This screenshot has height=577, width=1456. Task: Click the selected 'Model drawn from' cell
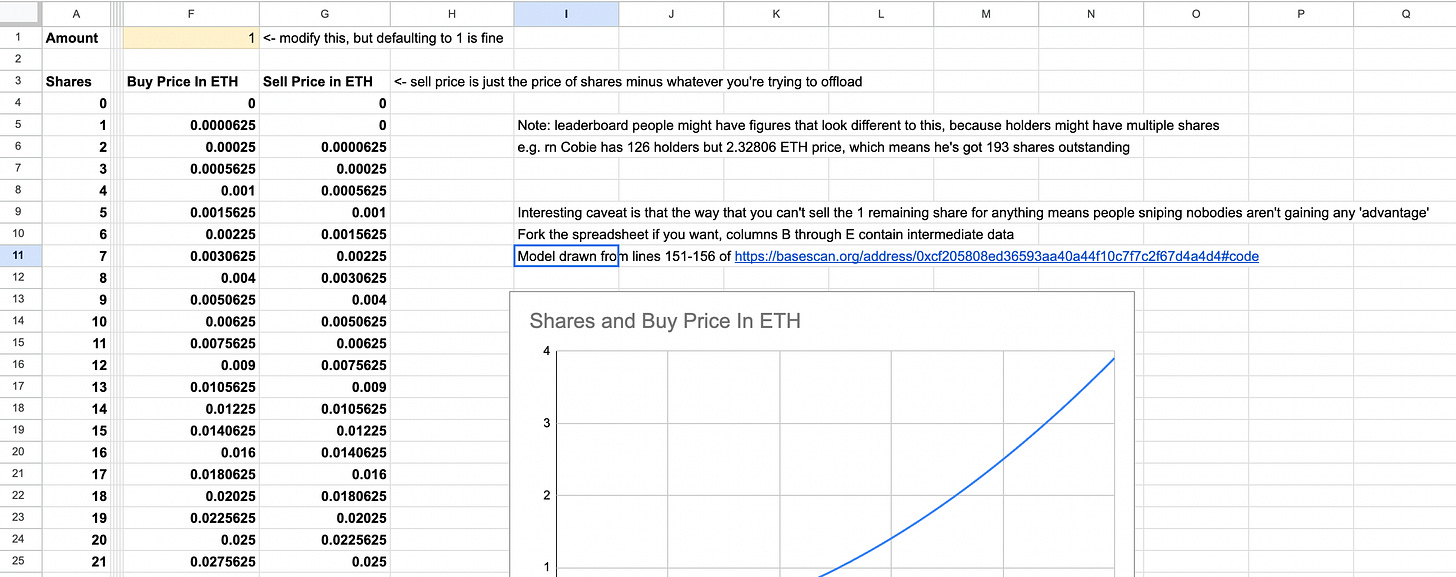pos(566,256)
